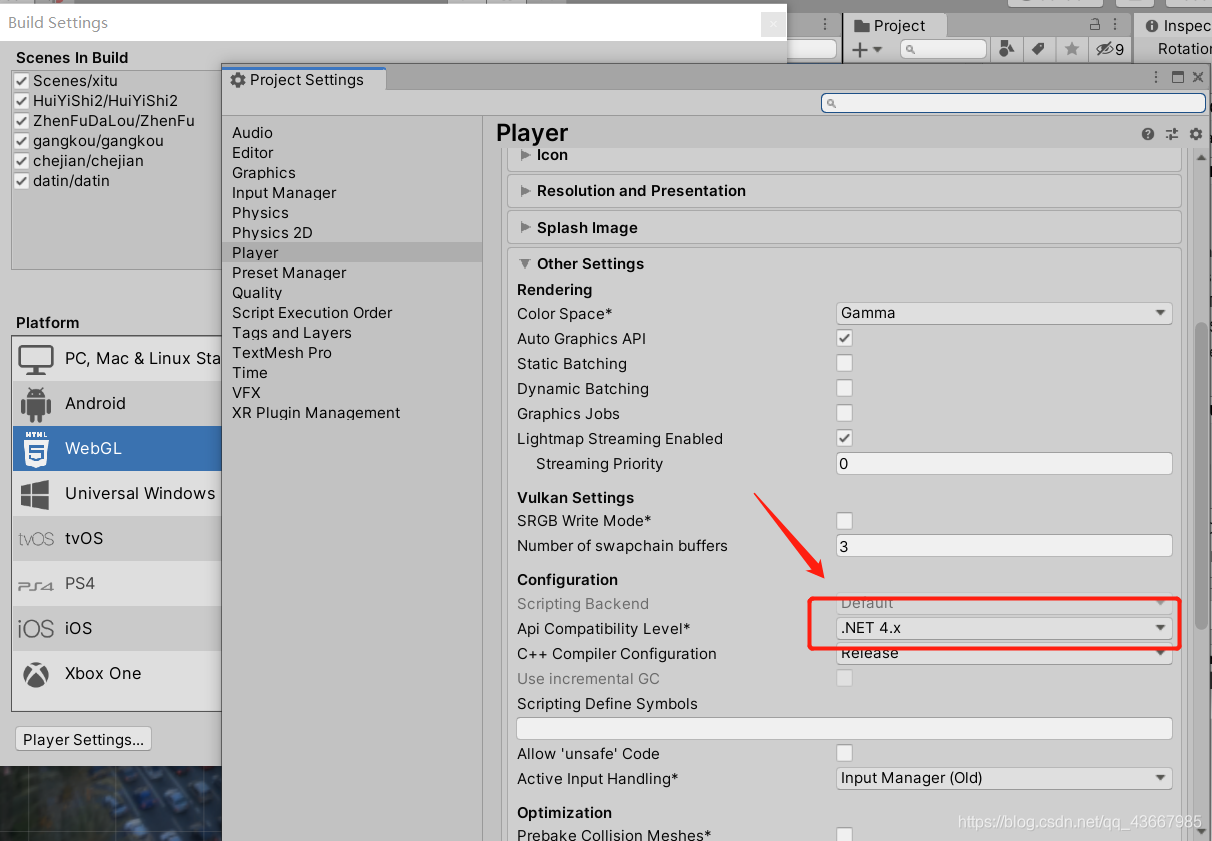Image resolution: width=1212 pixels, height=841 pixels.
Task: Enable Static Batching checkbox
Action: (845, 363)
